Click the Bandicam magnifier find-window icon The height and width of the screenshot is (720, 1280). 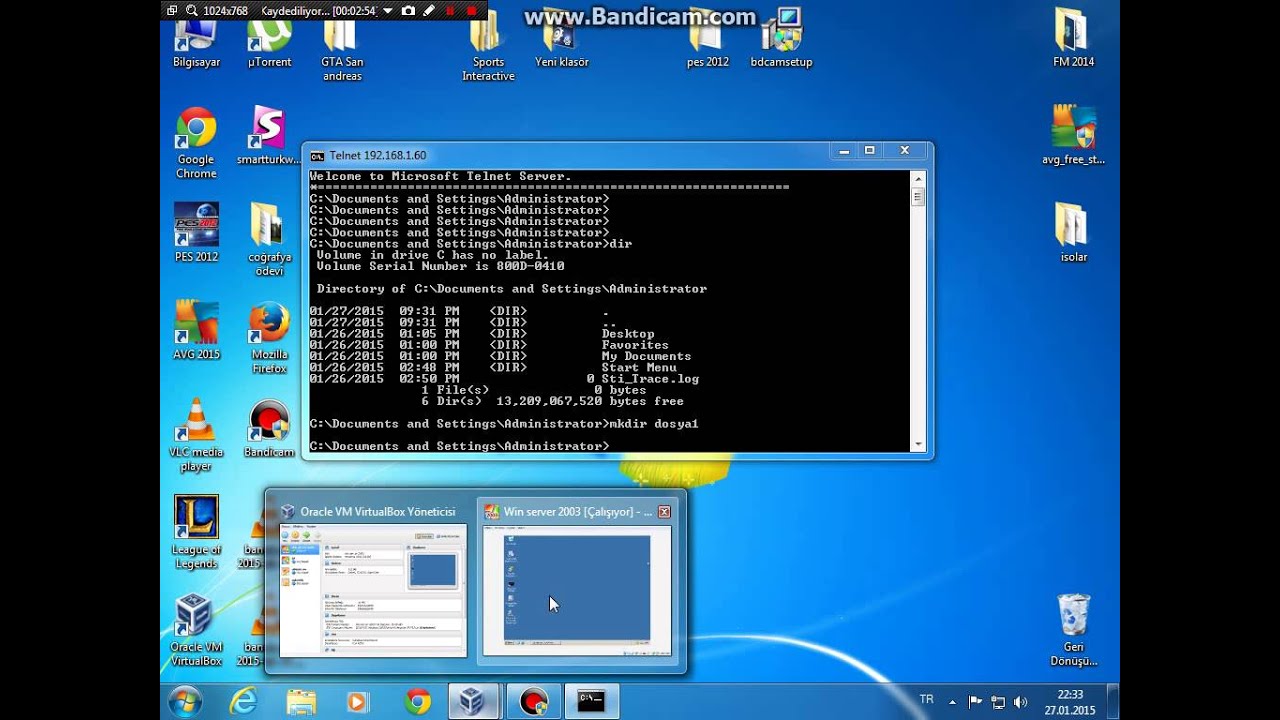191,11
